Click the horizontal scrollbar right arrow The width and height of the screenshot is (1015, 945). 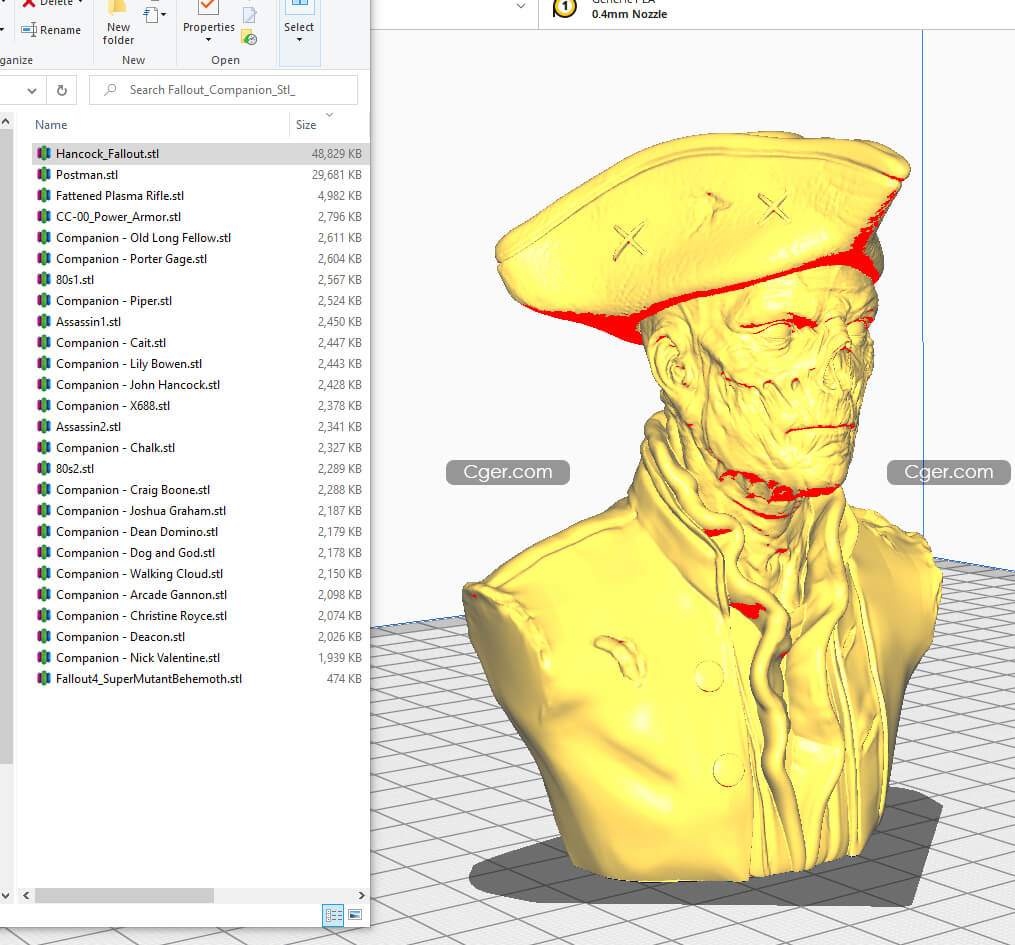[x=361, y=896]
